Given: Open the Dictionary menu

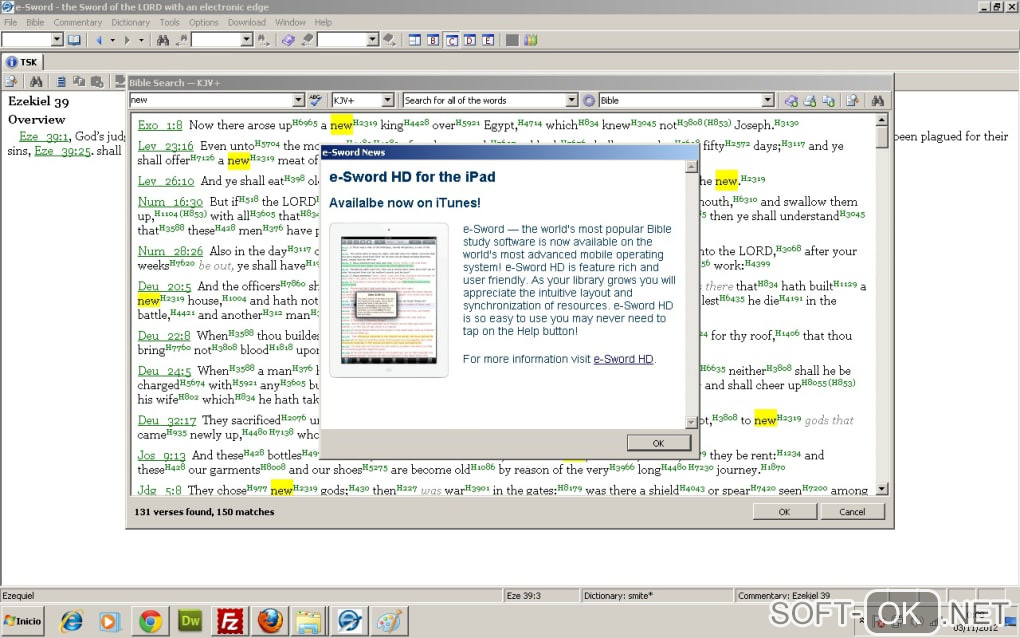Looking at the screenshot, I should coord(130,22).
